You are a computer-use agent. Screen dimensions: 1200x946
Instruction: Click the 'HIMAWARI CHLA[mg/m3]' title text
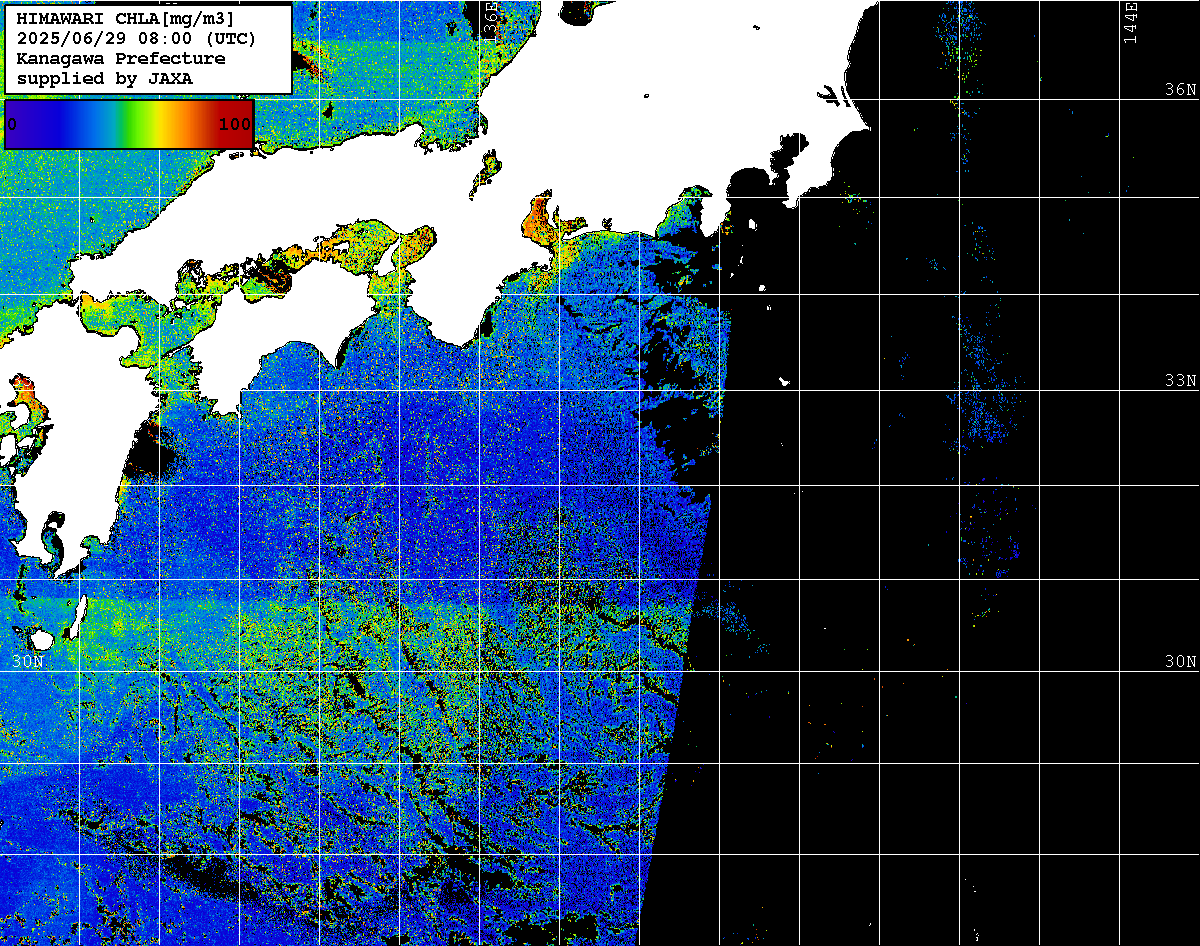click(x=125, y=19)
